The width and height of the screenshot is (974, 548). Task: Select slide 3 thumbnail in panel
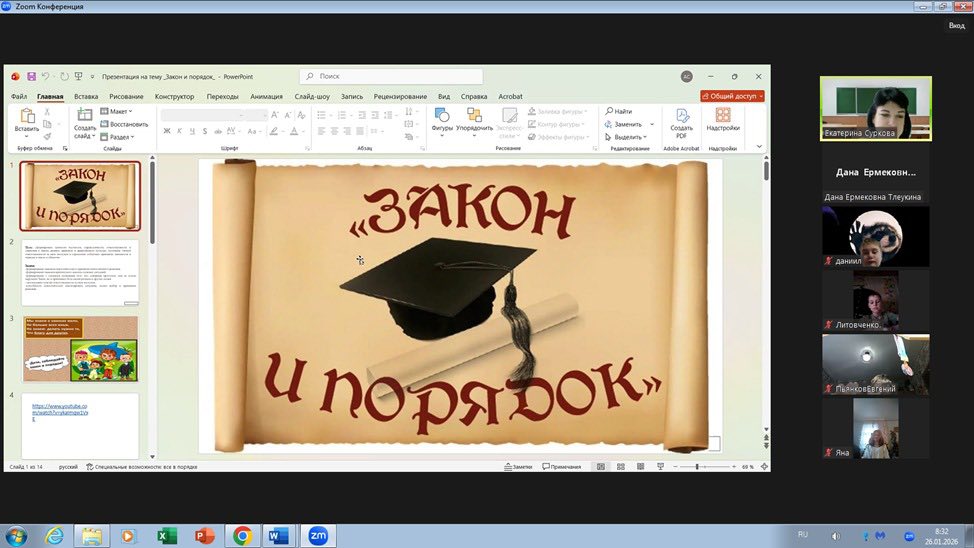pos(81,349)
